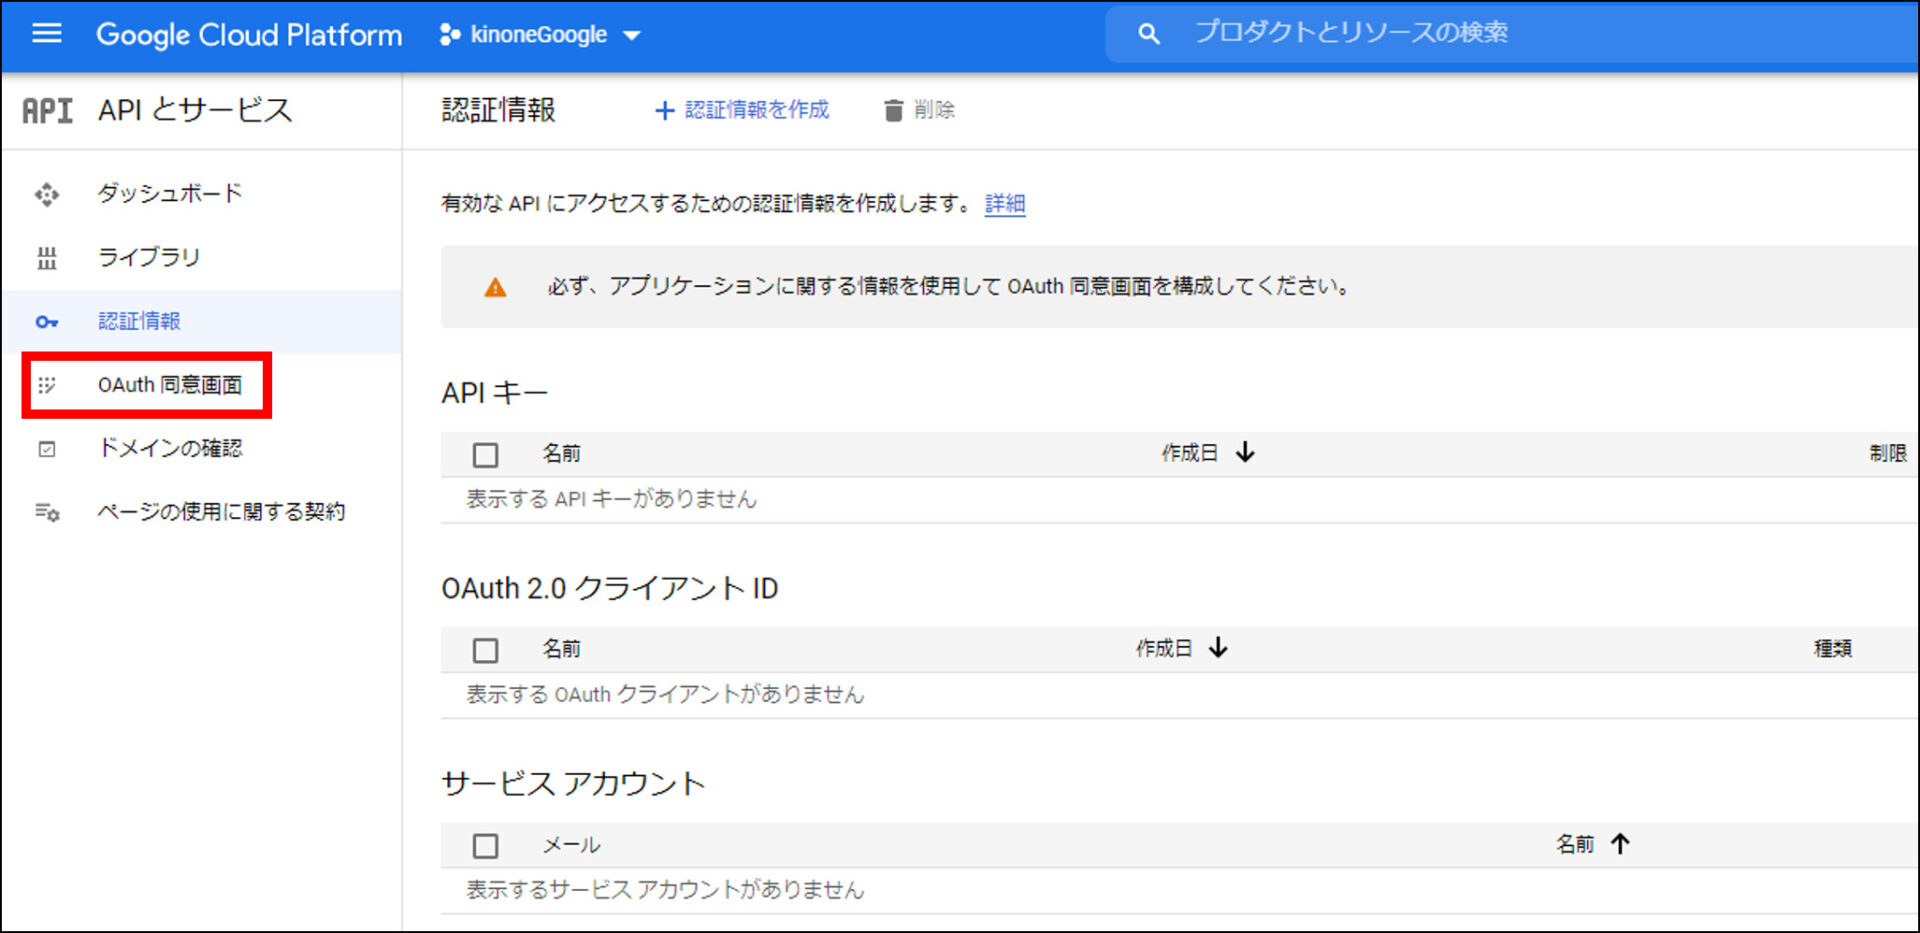Click 表示するサービス アカウントがありません text
The width and height of the screenshot is (1920, 933).
(x=665, y=890)
